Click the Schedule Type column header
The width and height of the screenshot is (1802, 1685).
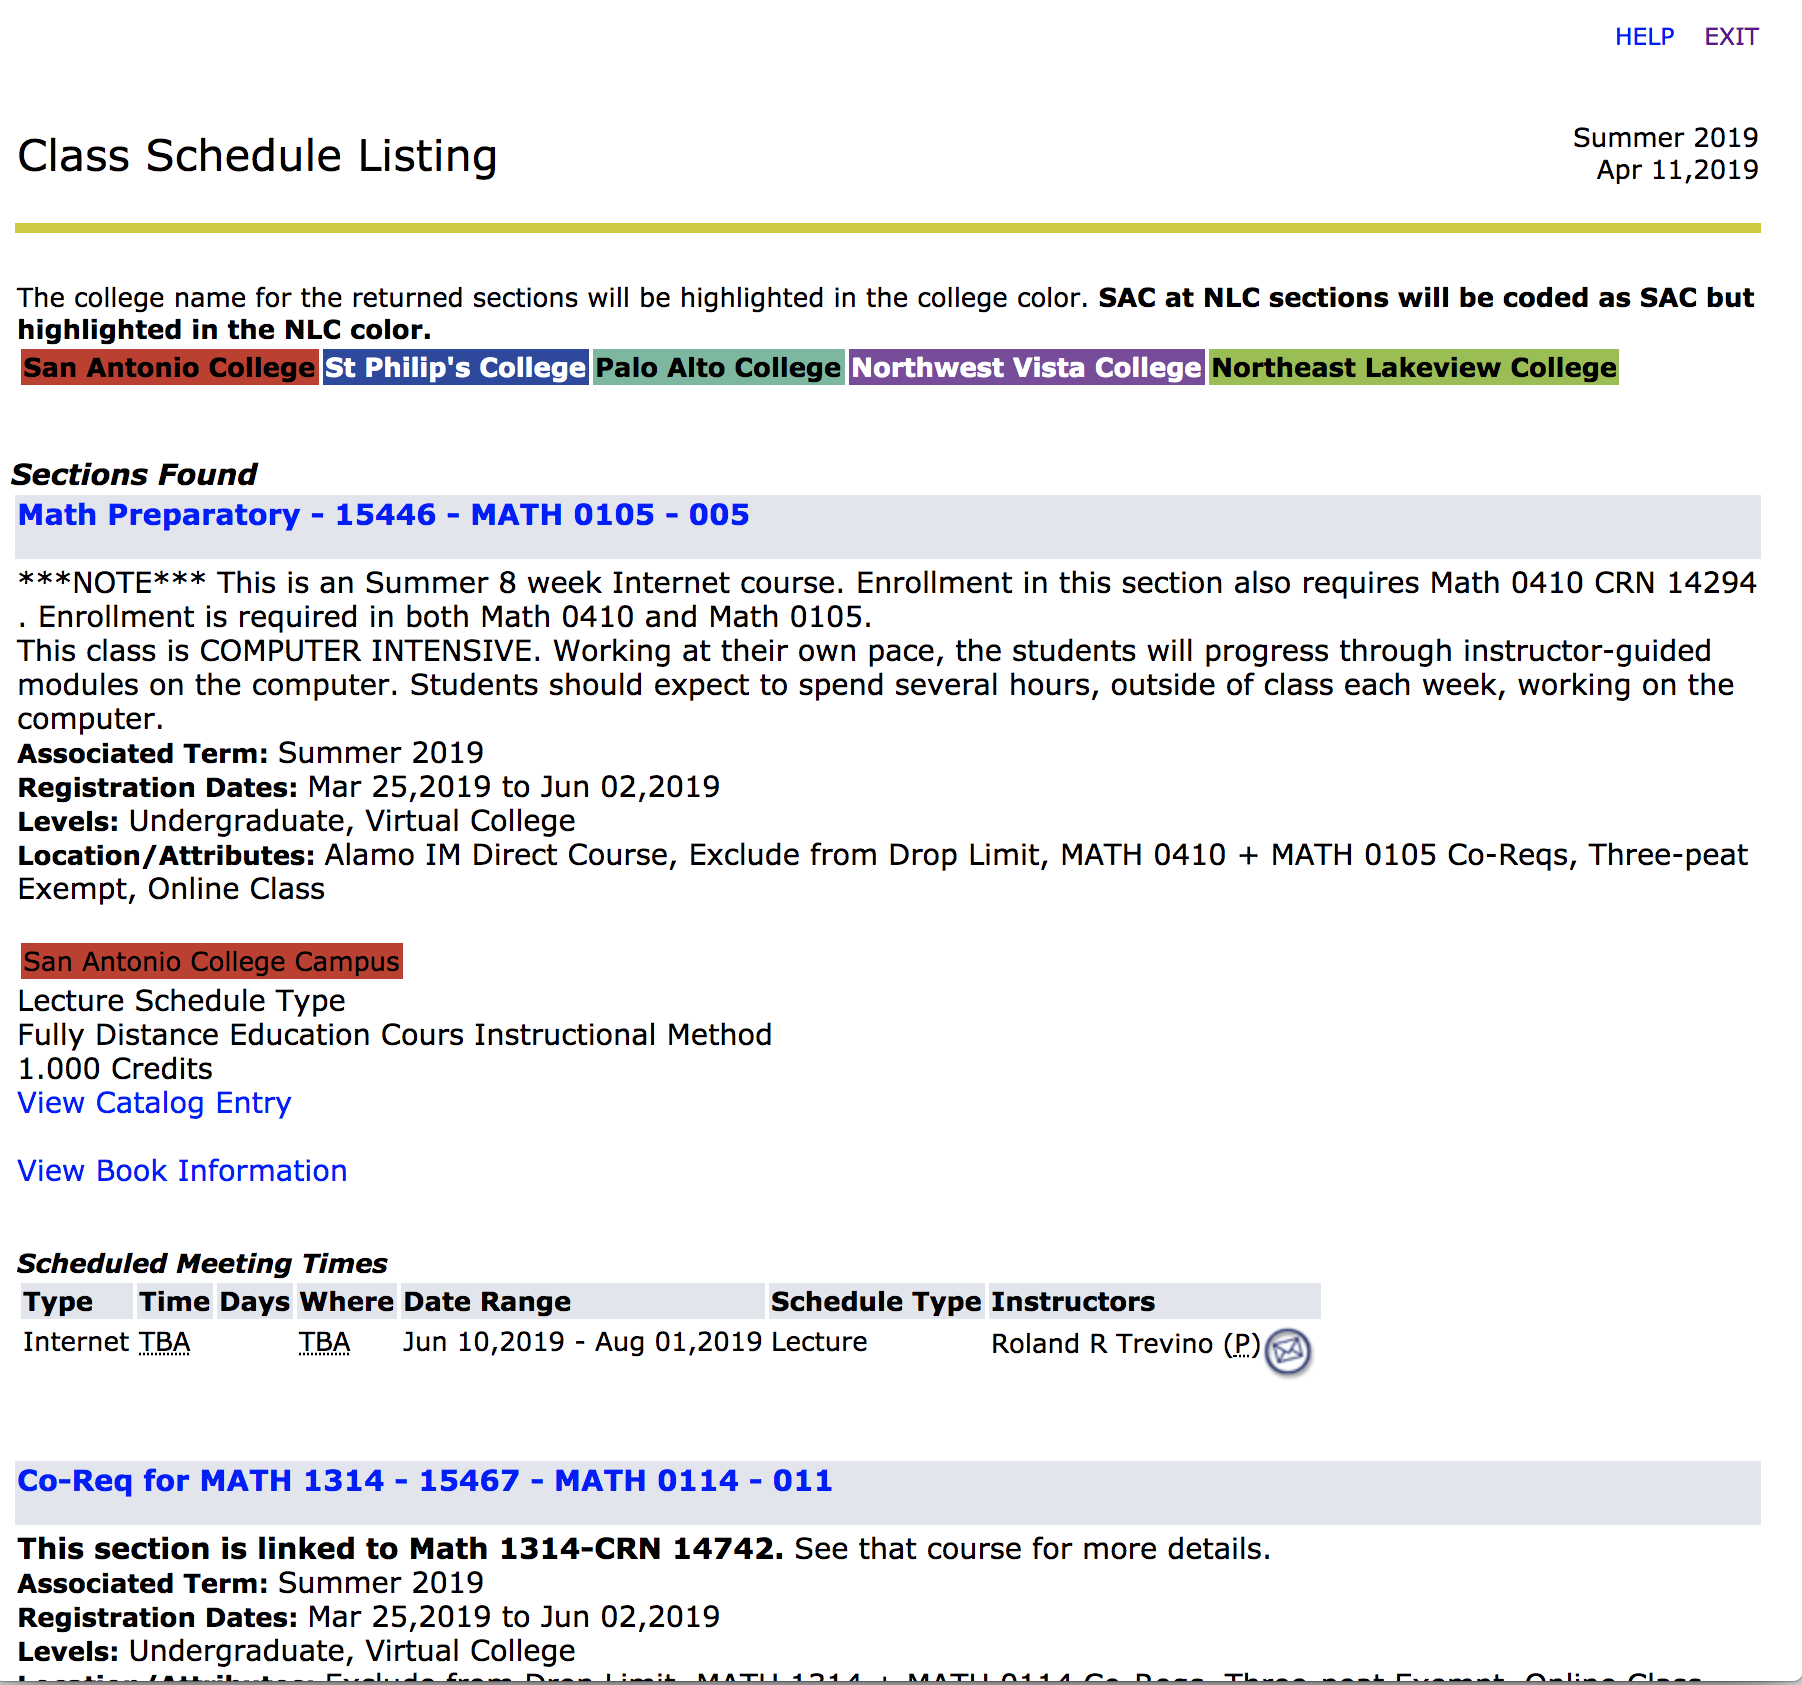pyautogui.click(x=876, y=1302)
